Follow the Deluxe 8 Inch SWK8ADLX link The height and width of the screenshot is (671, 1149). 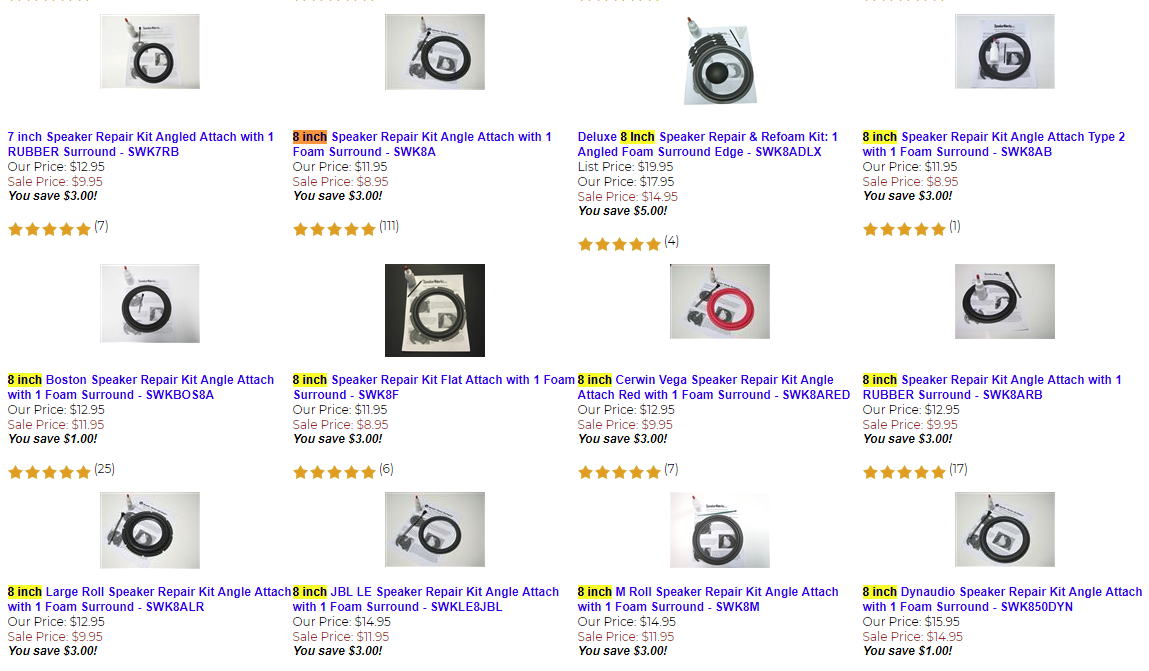coord(708,144)
